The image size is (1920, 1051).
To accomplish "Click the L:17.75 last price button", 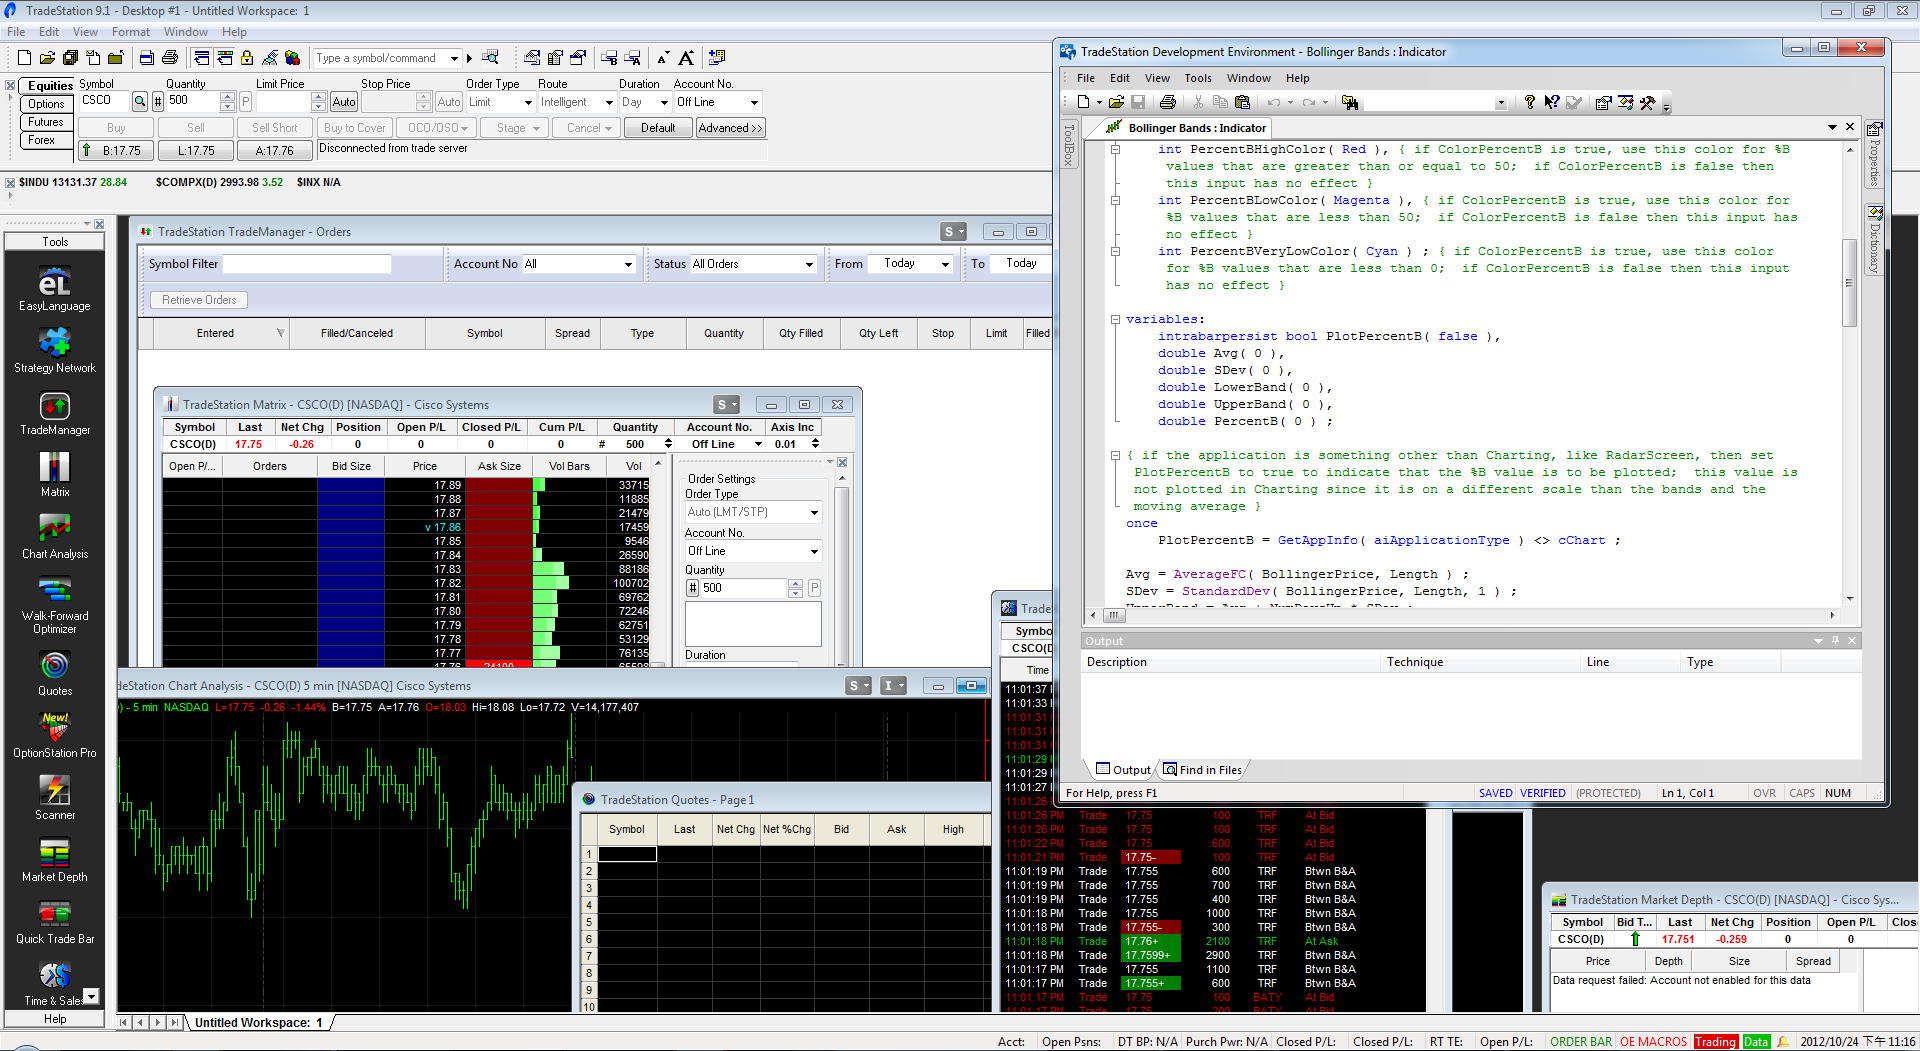I will point(196,151).
